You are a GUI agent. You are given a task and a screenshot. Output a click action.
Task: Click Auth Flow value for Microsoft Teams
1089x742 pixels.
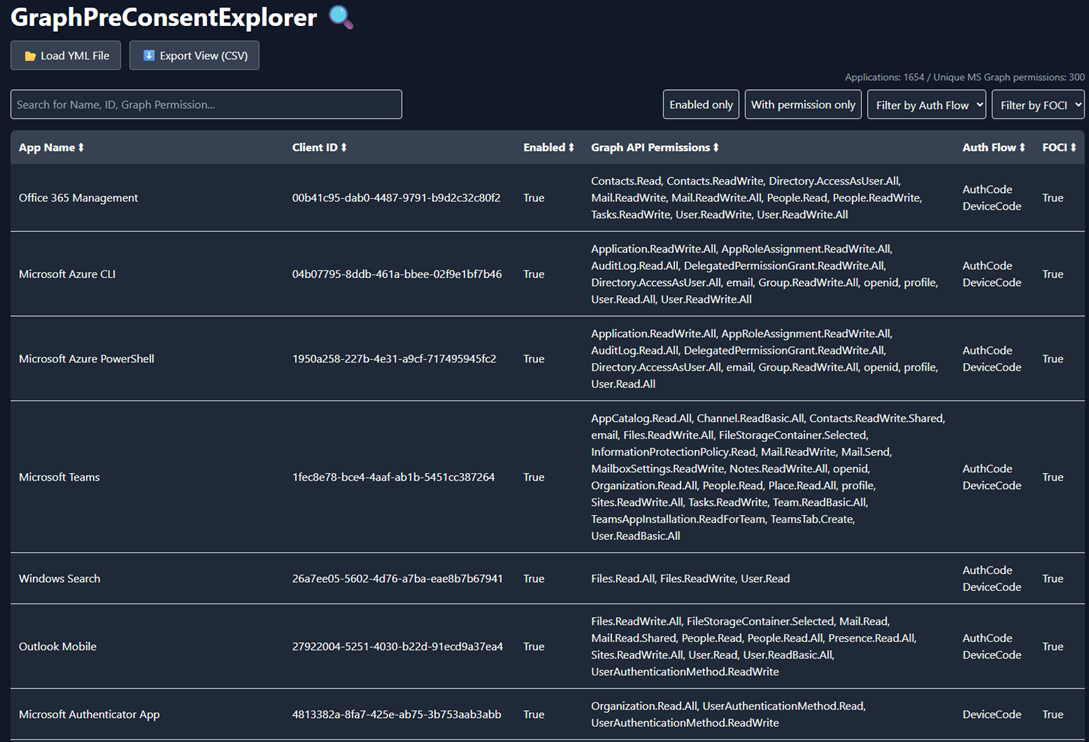pyautogui.click(x=992, y=477)
